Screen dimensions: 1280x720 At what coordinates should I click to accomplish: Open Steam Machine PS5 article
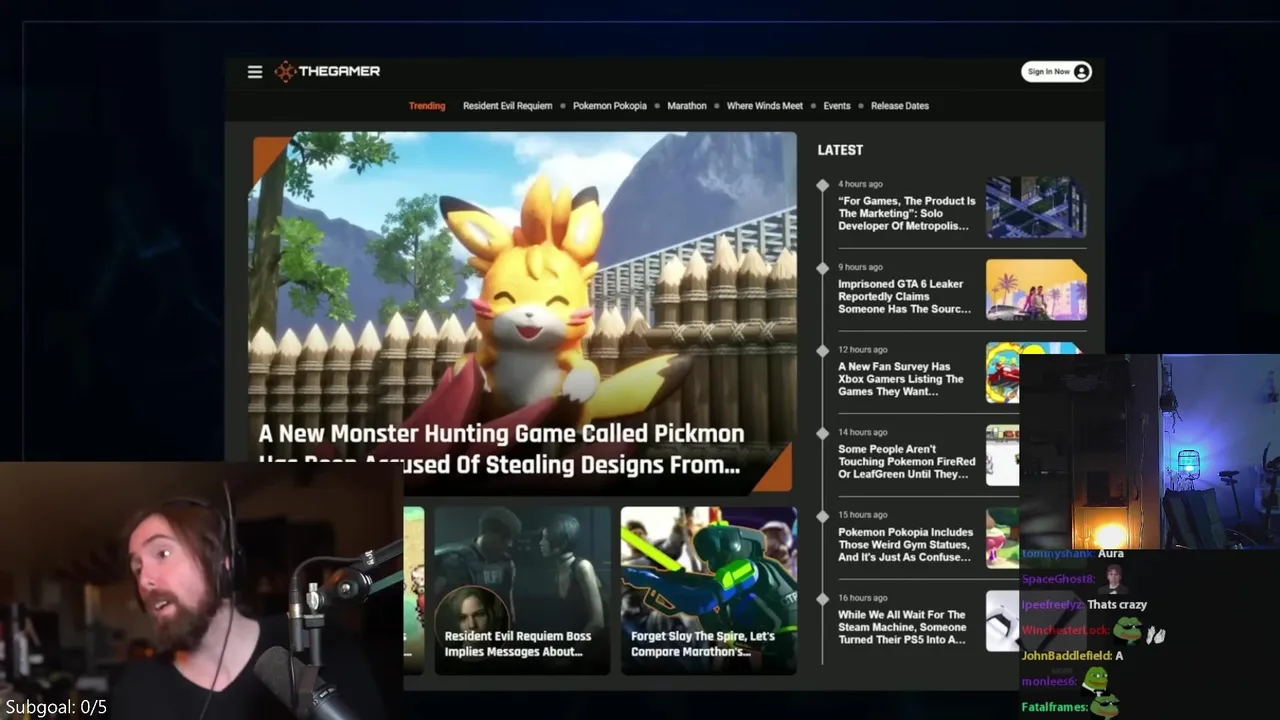coord(902,627)
